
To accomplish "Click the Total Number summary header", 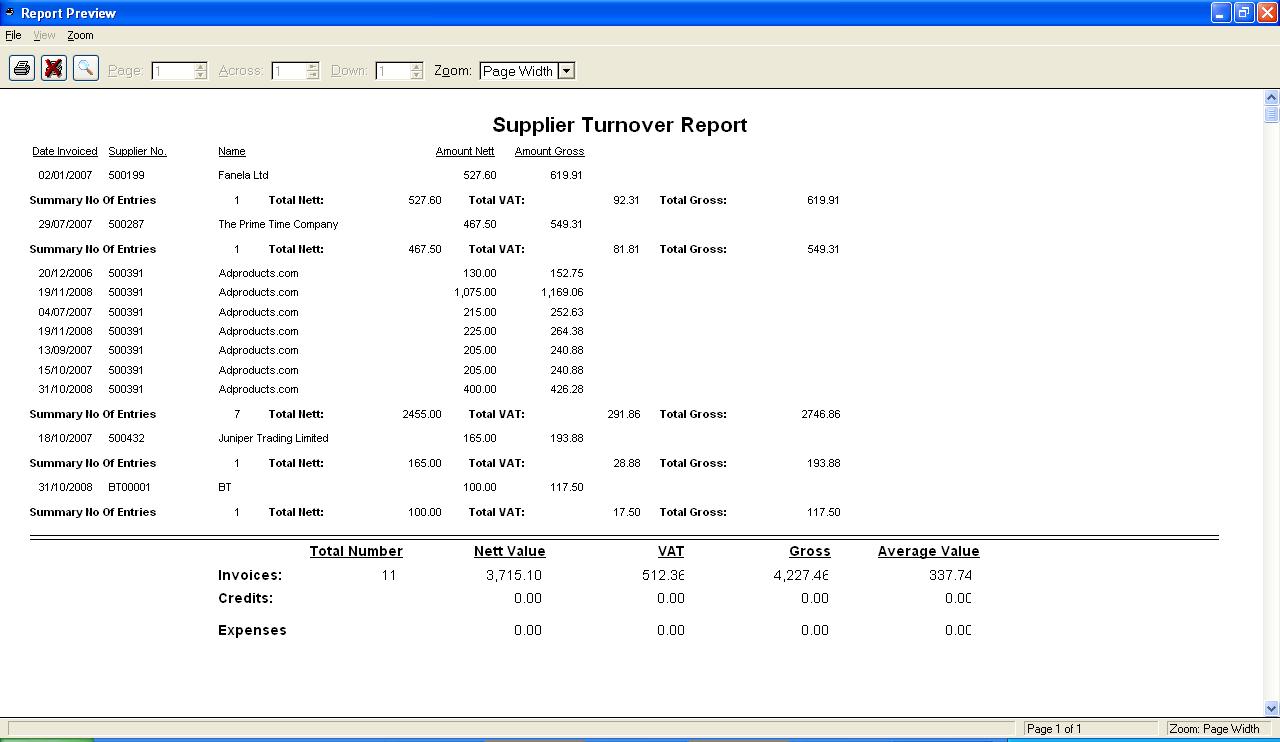I will point(356,551).
